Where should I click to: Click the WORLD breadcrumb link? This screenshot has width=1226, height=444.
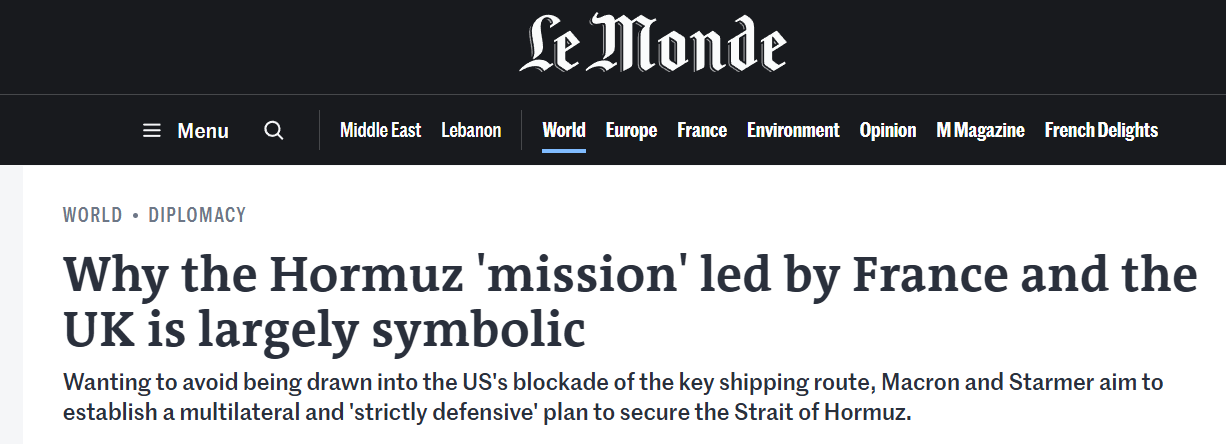click(92, 215)
